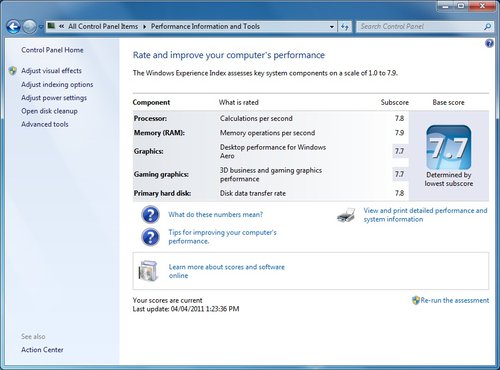Click shield icon beside Re-run the assessment
The height and width of the screenshot is (370, 500).
point(416,300)
